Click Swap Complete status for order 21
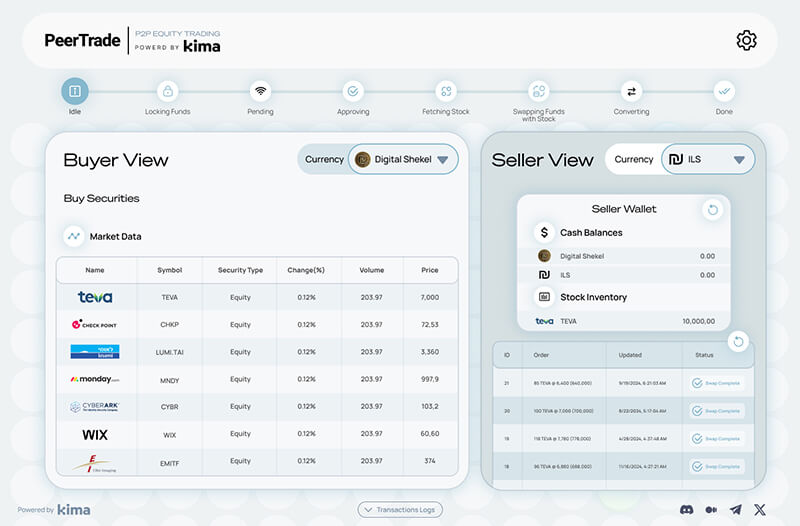 click(x=717, y=383)
